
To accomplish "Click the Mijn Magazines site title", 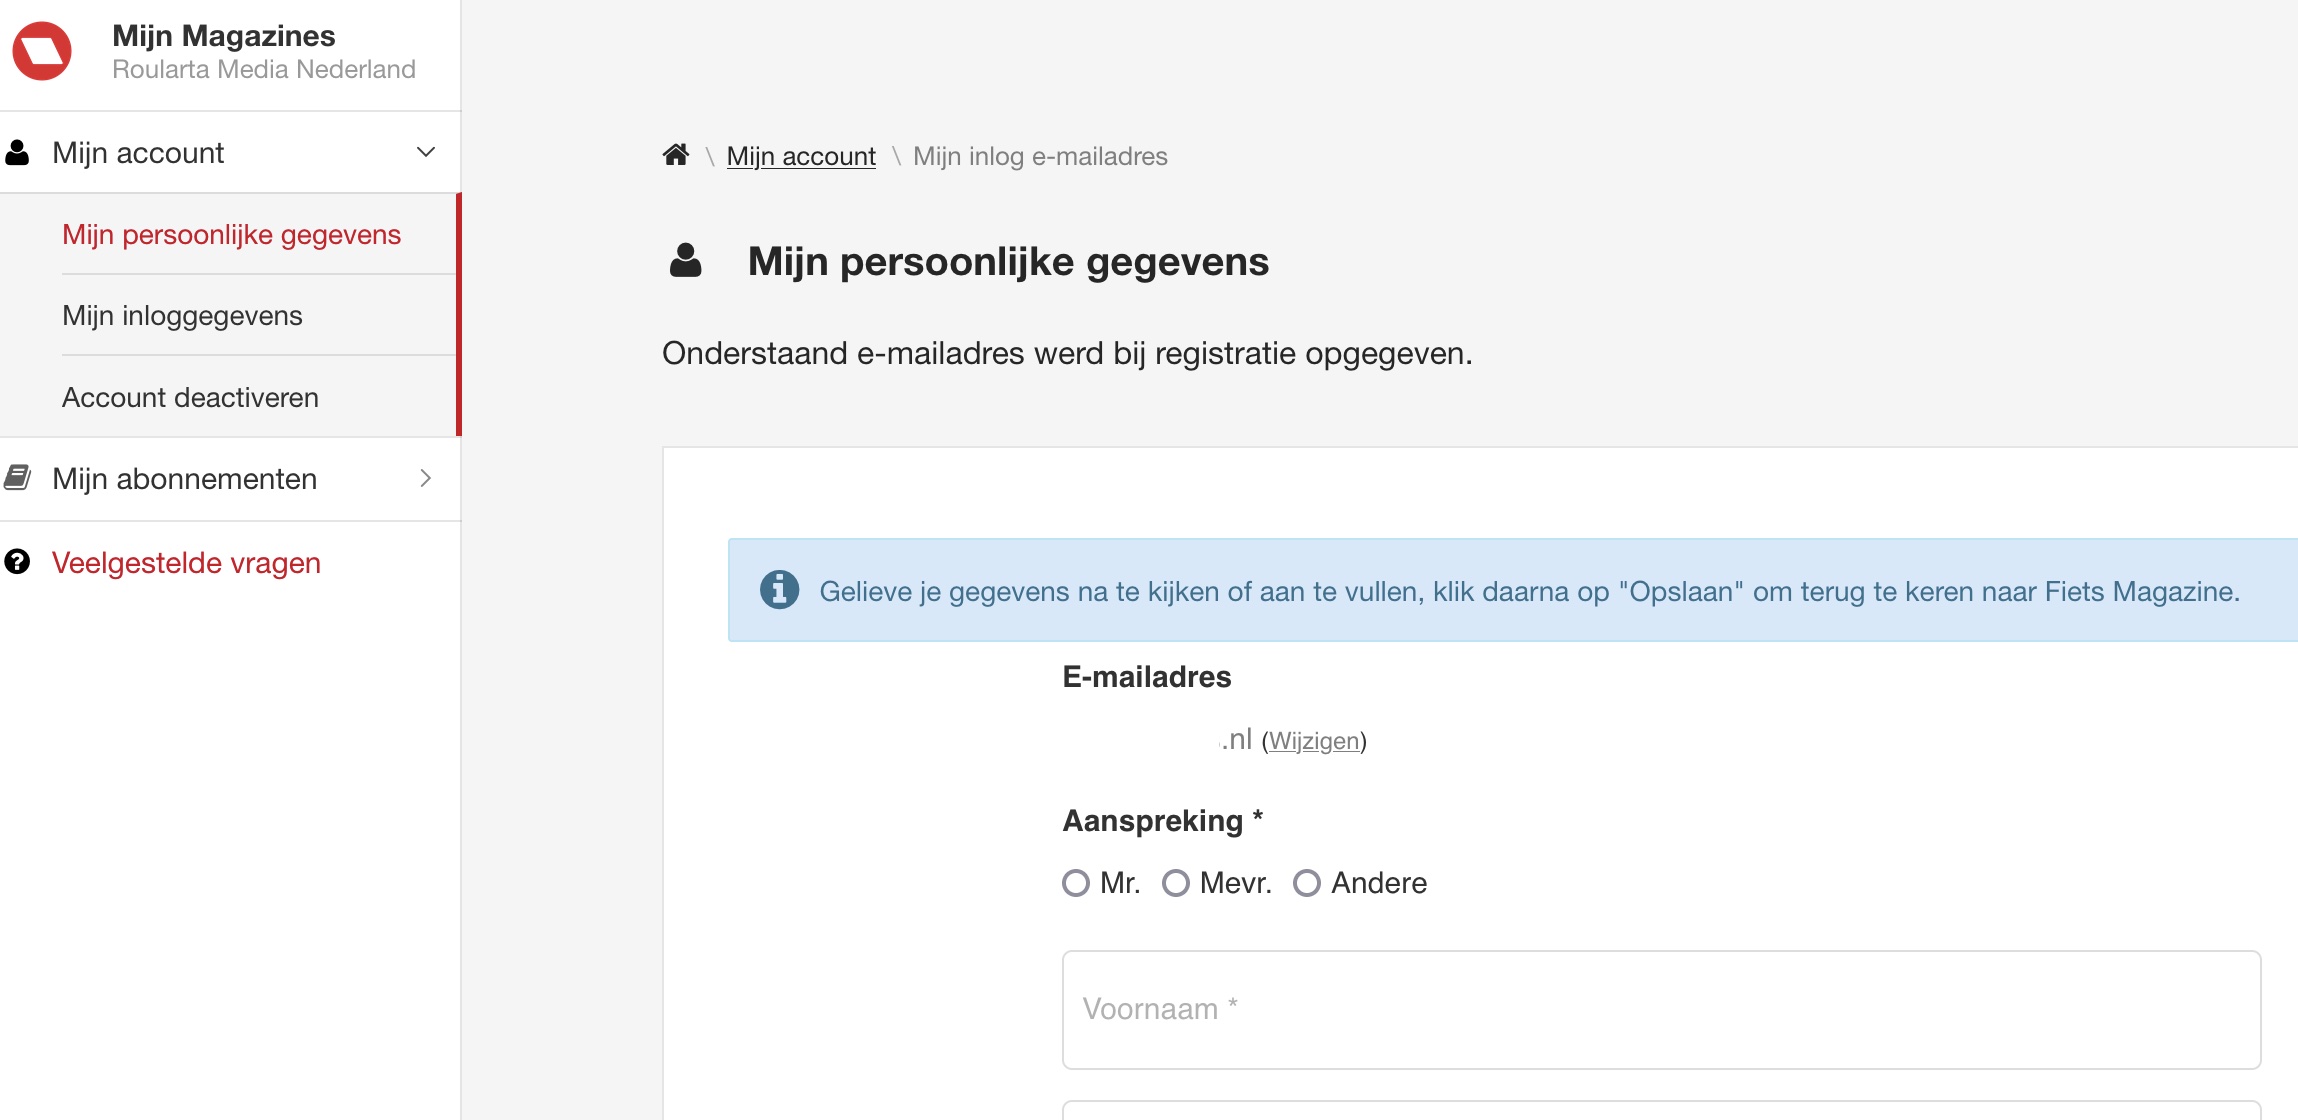I will (x=223, y=36).
